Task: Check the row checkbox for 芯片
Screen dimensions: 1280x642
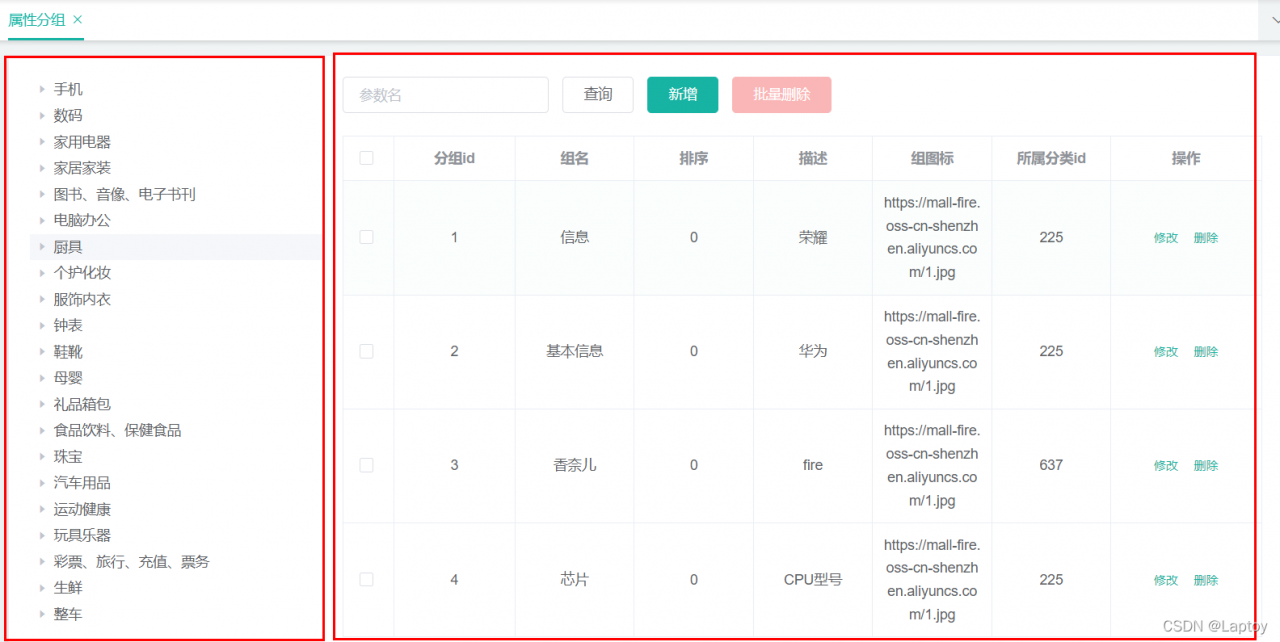Action: [x=367, y=580]
